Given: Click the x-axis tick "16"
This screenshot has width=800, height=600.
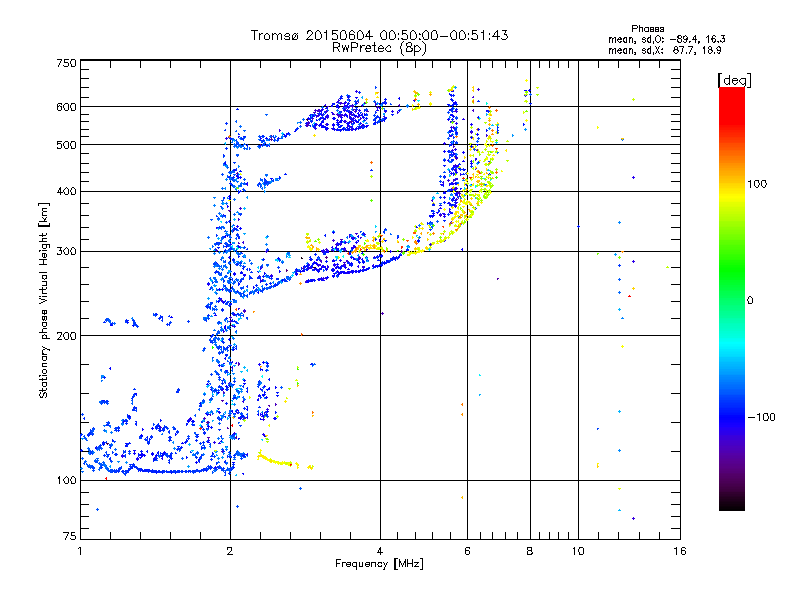Looking at the screenshot, I should [x=680, y=551].
